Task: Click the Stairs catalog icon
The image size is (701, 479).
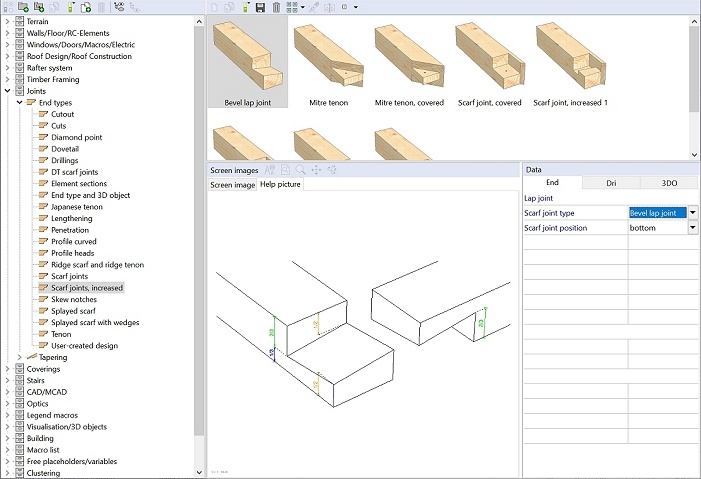Action: click(x=20, y=380)
